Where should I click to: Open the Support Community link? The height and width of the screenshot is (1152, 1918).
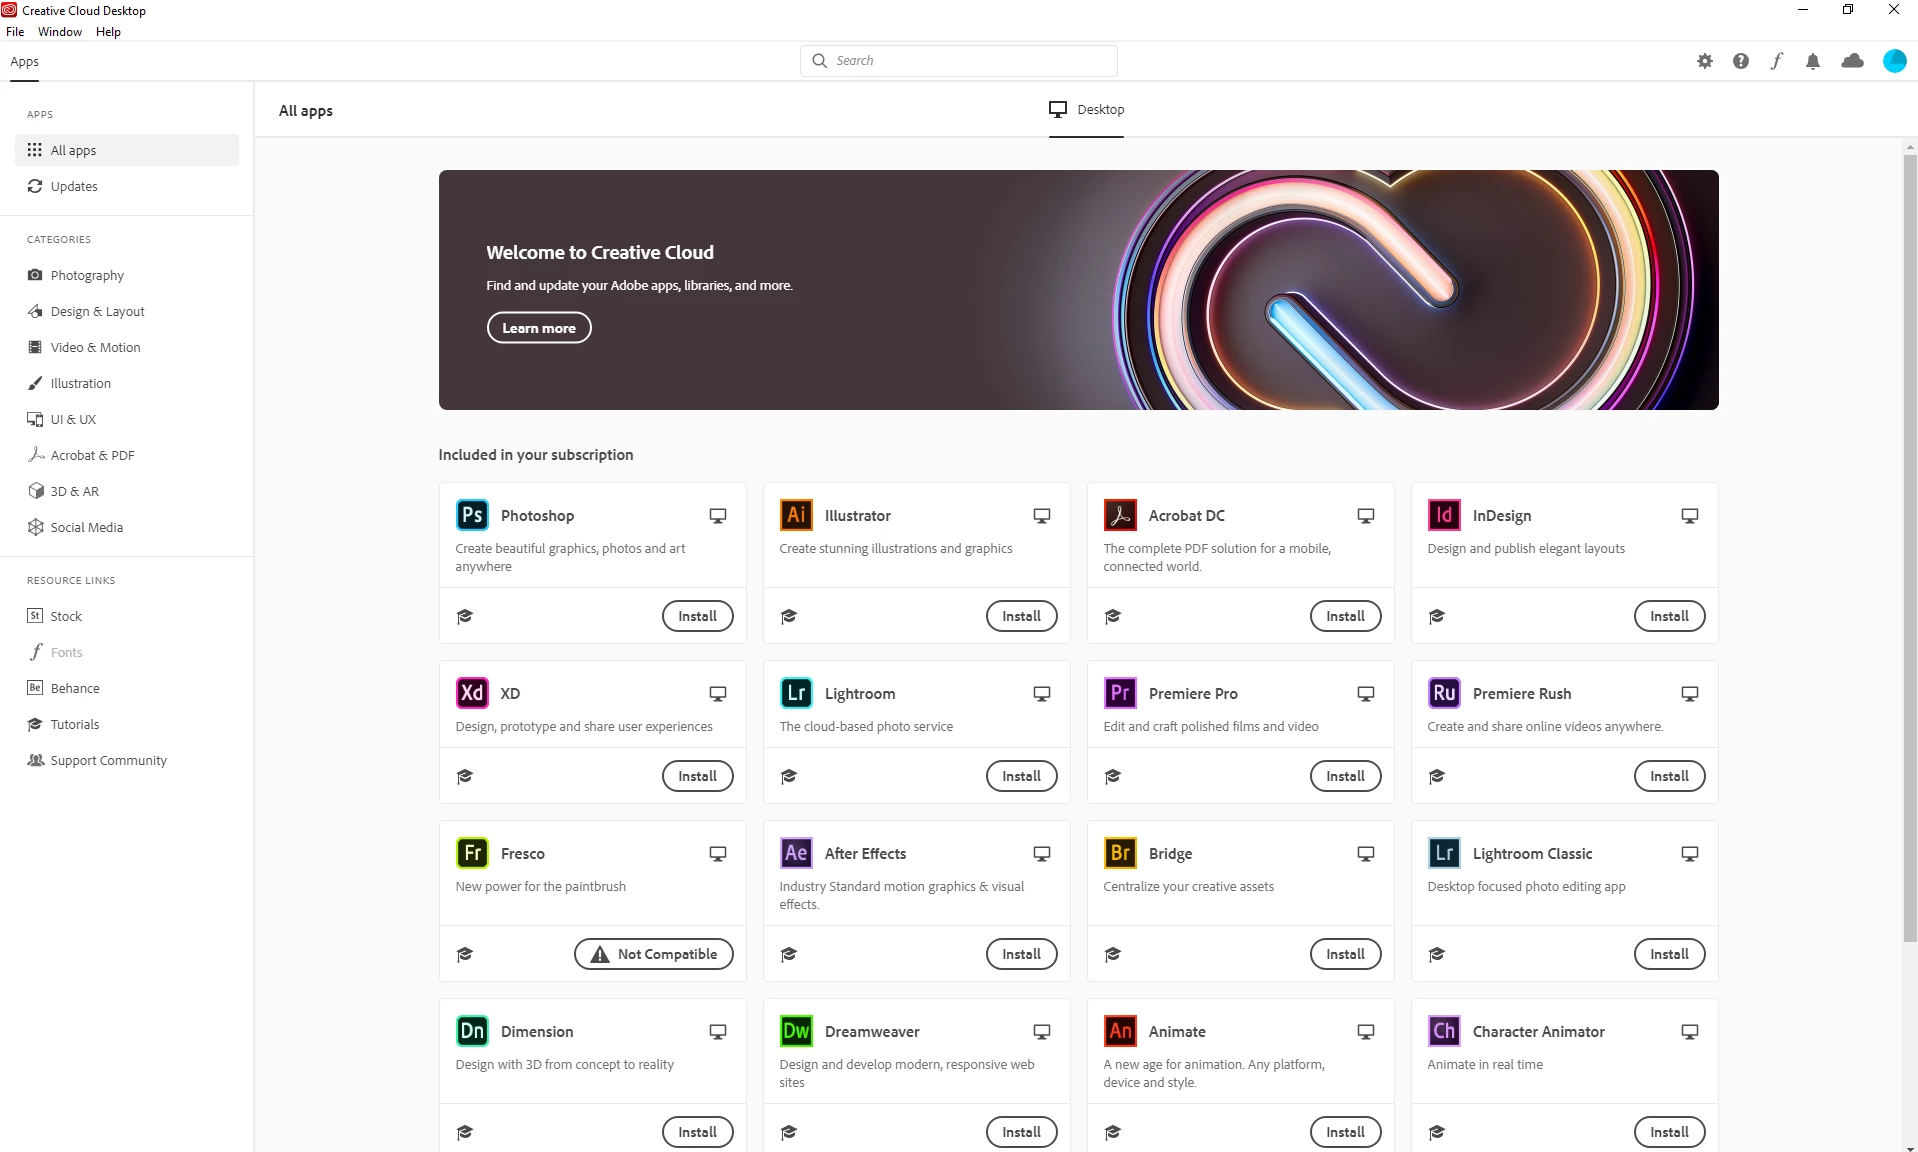[127, 760]
